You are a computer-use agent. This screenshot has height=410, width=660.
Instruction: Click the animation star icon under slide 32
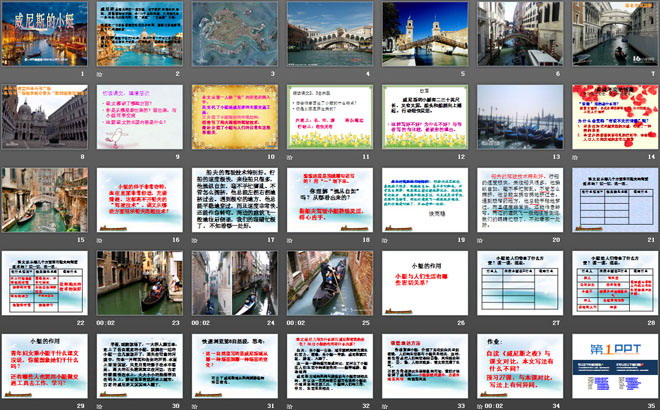click(x=290, y=406)
